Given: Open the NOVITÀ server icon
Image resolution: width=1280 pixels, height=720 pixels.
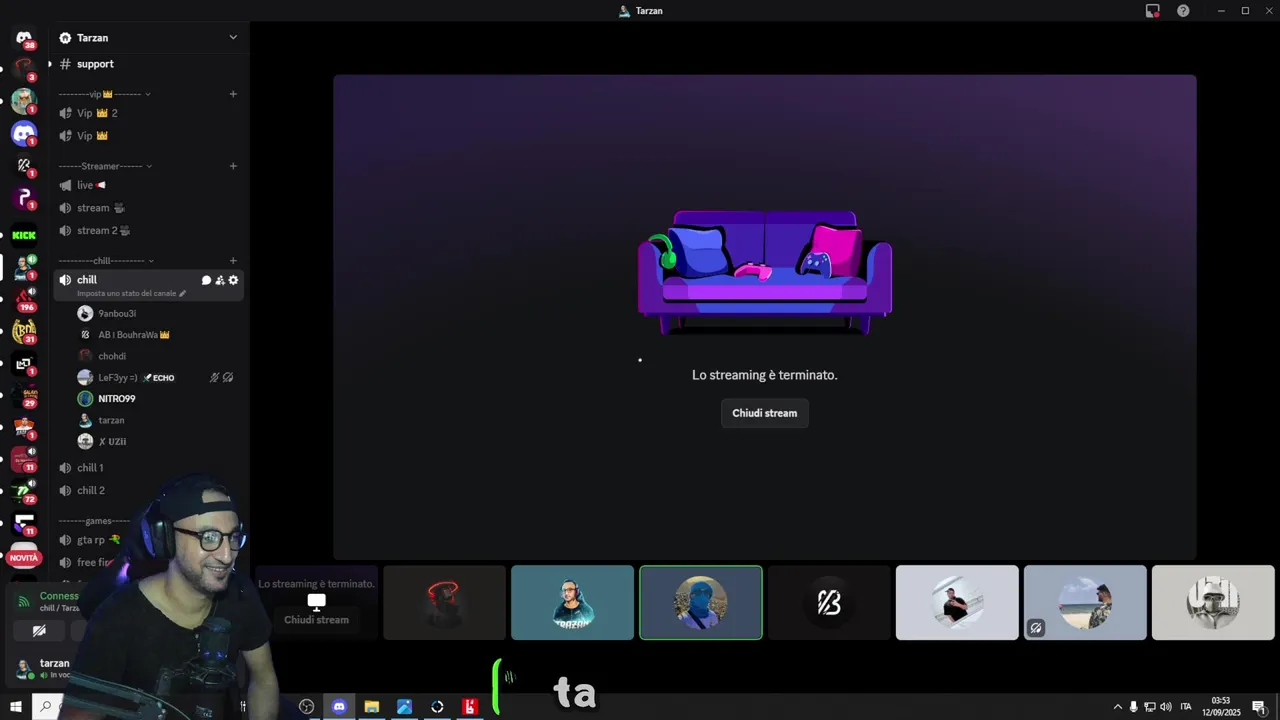Looking at the screenshot, I should click(24, 557).
